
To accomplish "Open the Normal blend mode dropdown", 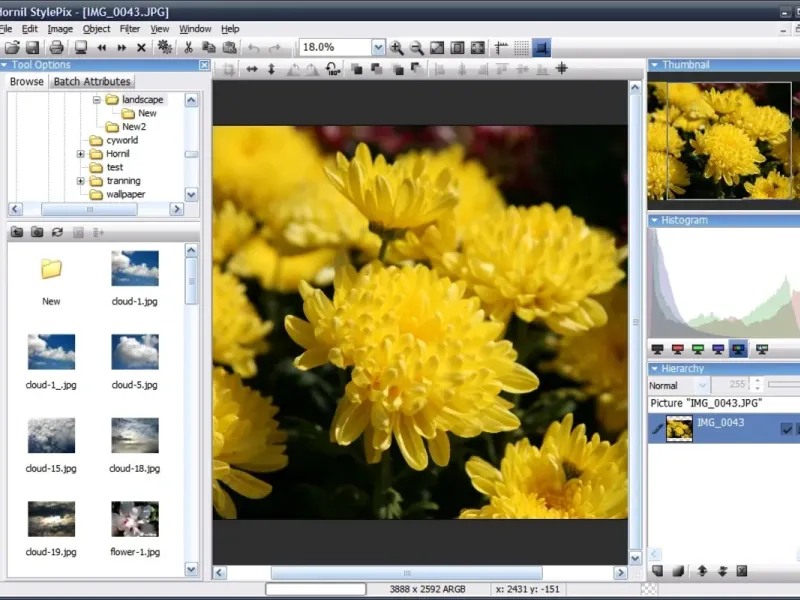I will (x=703, y=385).
